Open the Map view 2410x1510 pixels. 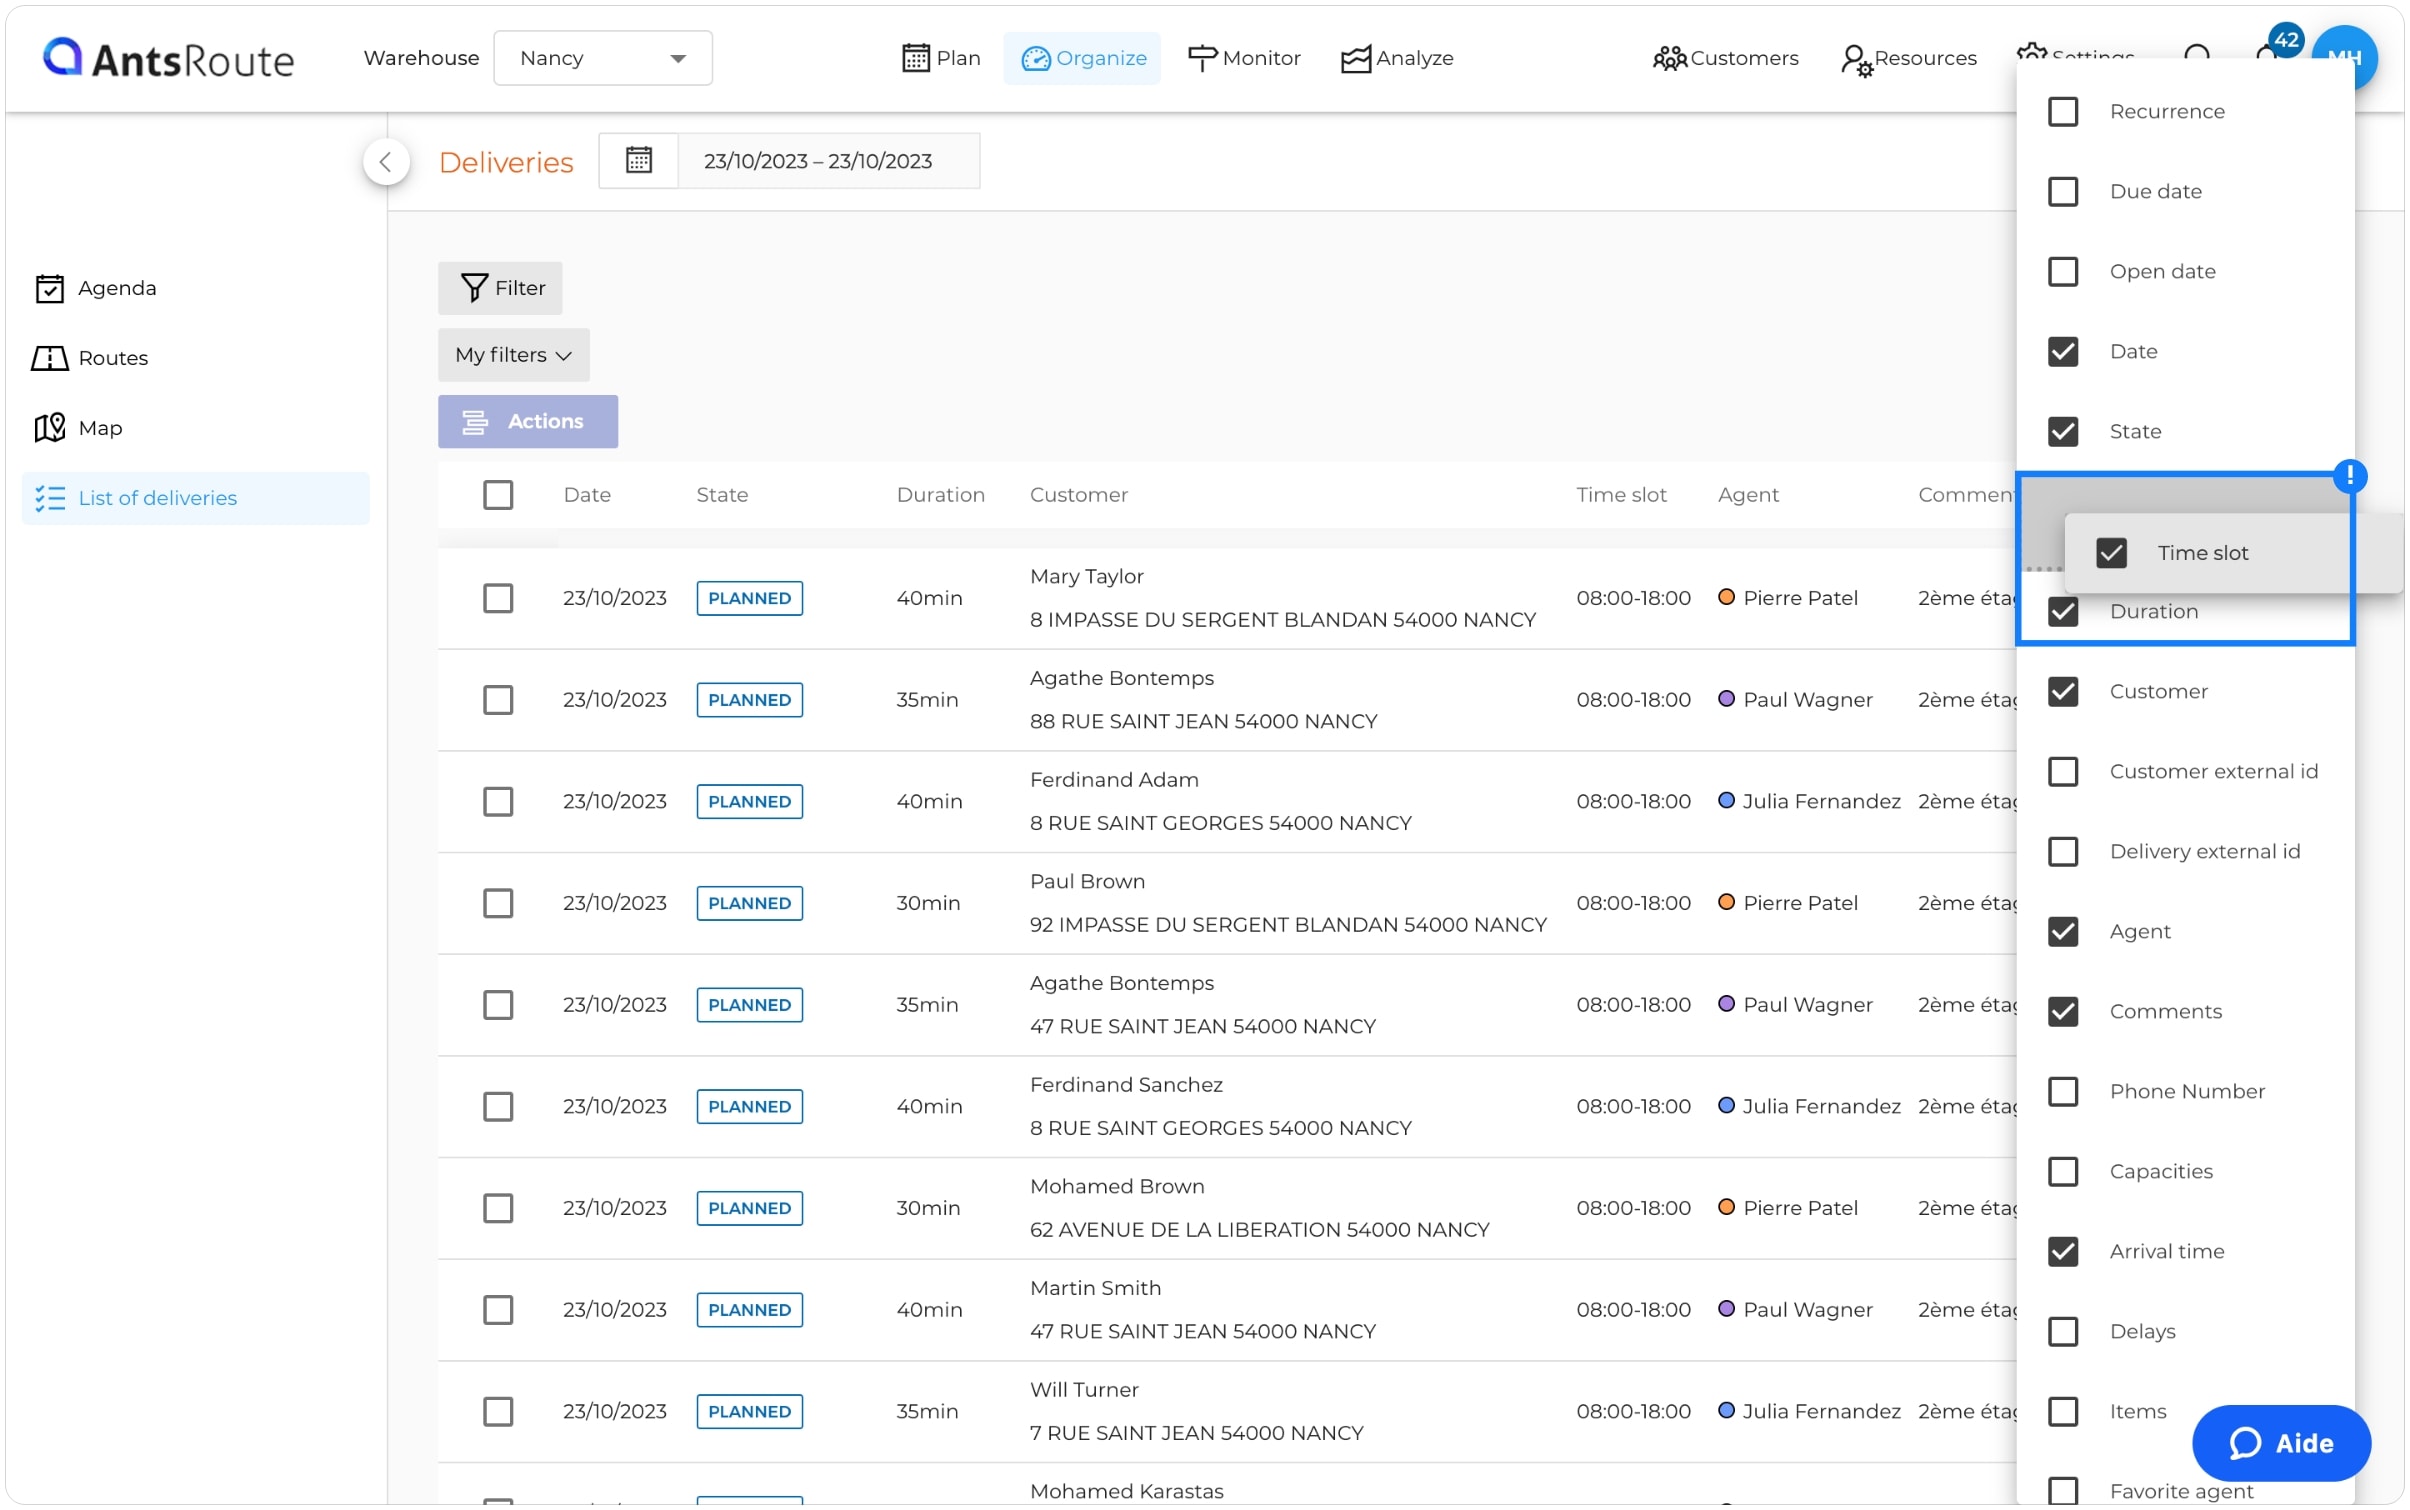click(x=78, y=428)
